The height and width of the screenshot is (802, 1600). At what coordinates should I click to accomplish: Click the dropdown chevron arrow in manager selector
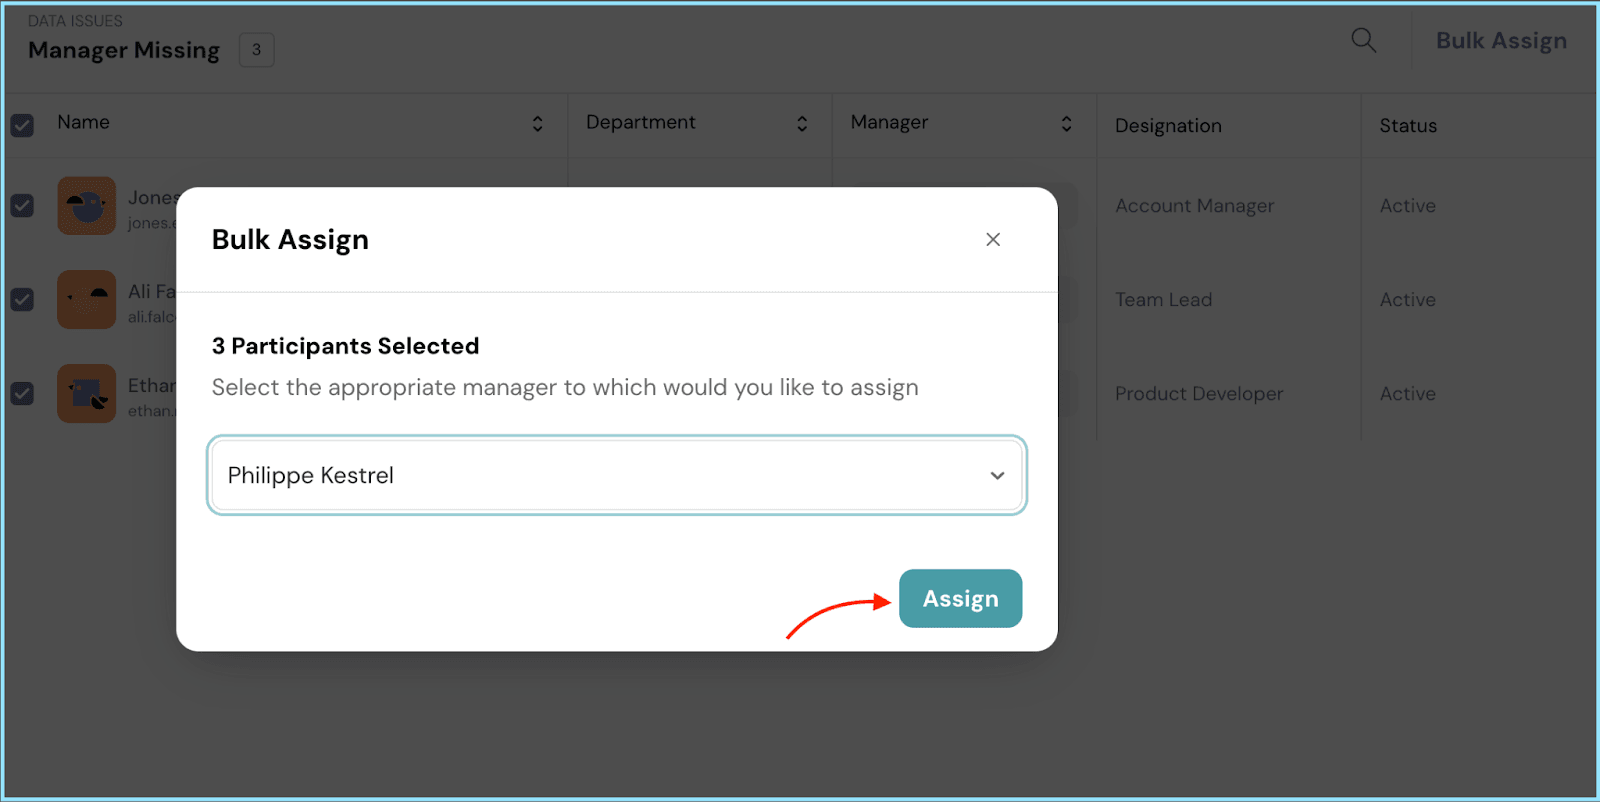[996, 476]
